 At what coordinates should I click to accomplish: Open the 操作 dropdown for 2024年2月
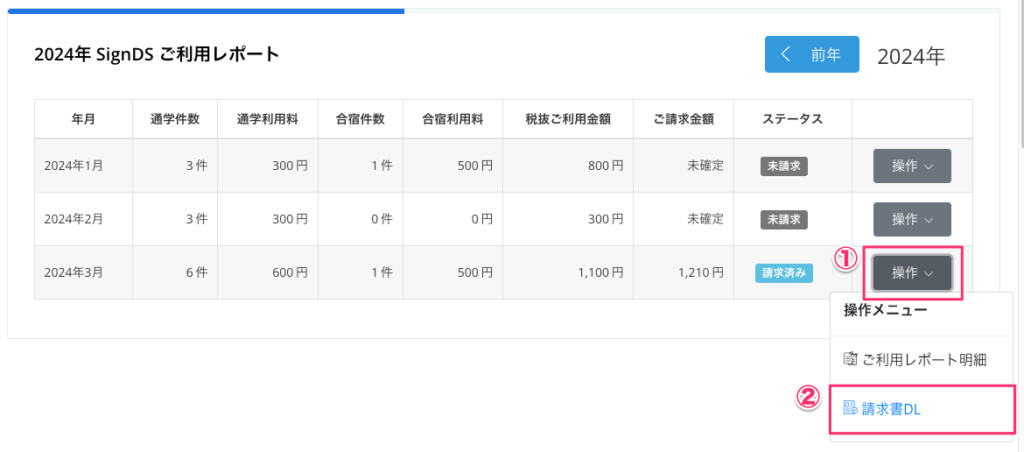[x=911, y=219]
